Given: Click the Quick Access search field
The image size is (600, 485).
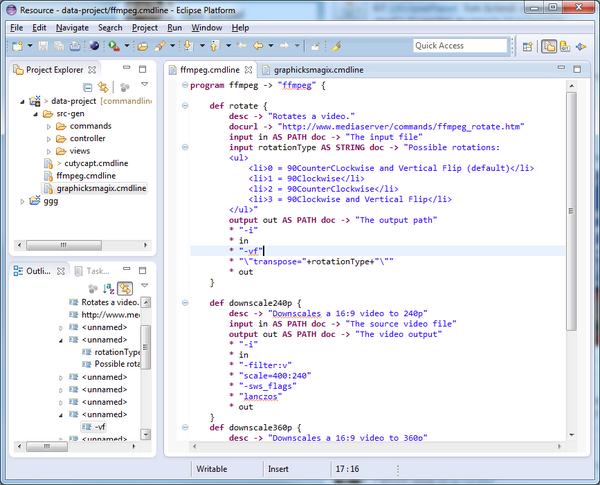Looking at the screenshot, I should click(460, 46).
